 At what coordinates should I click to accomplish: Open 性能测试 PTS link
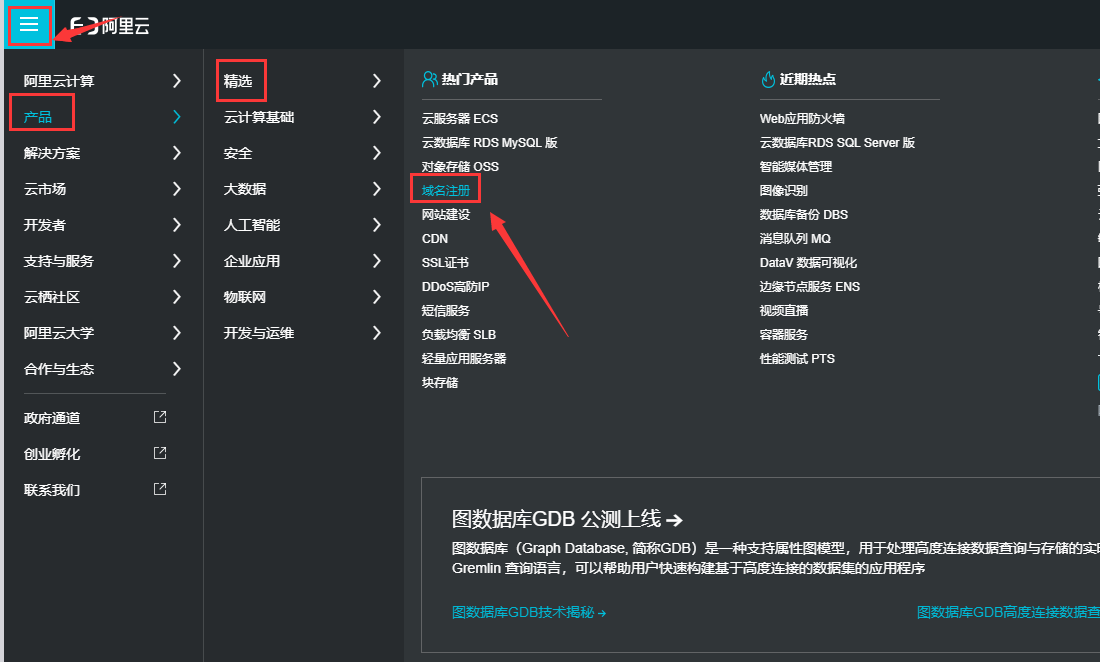(x=798, y=358)
